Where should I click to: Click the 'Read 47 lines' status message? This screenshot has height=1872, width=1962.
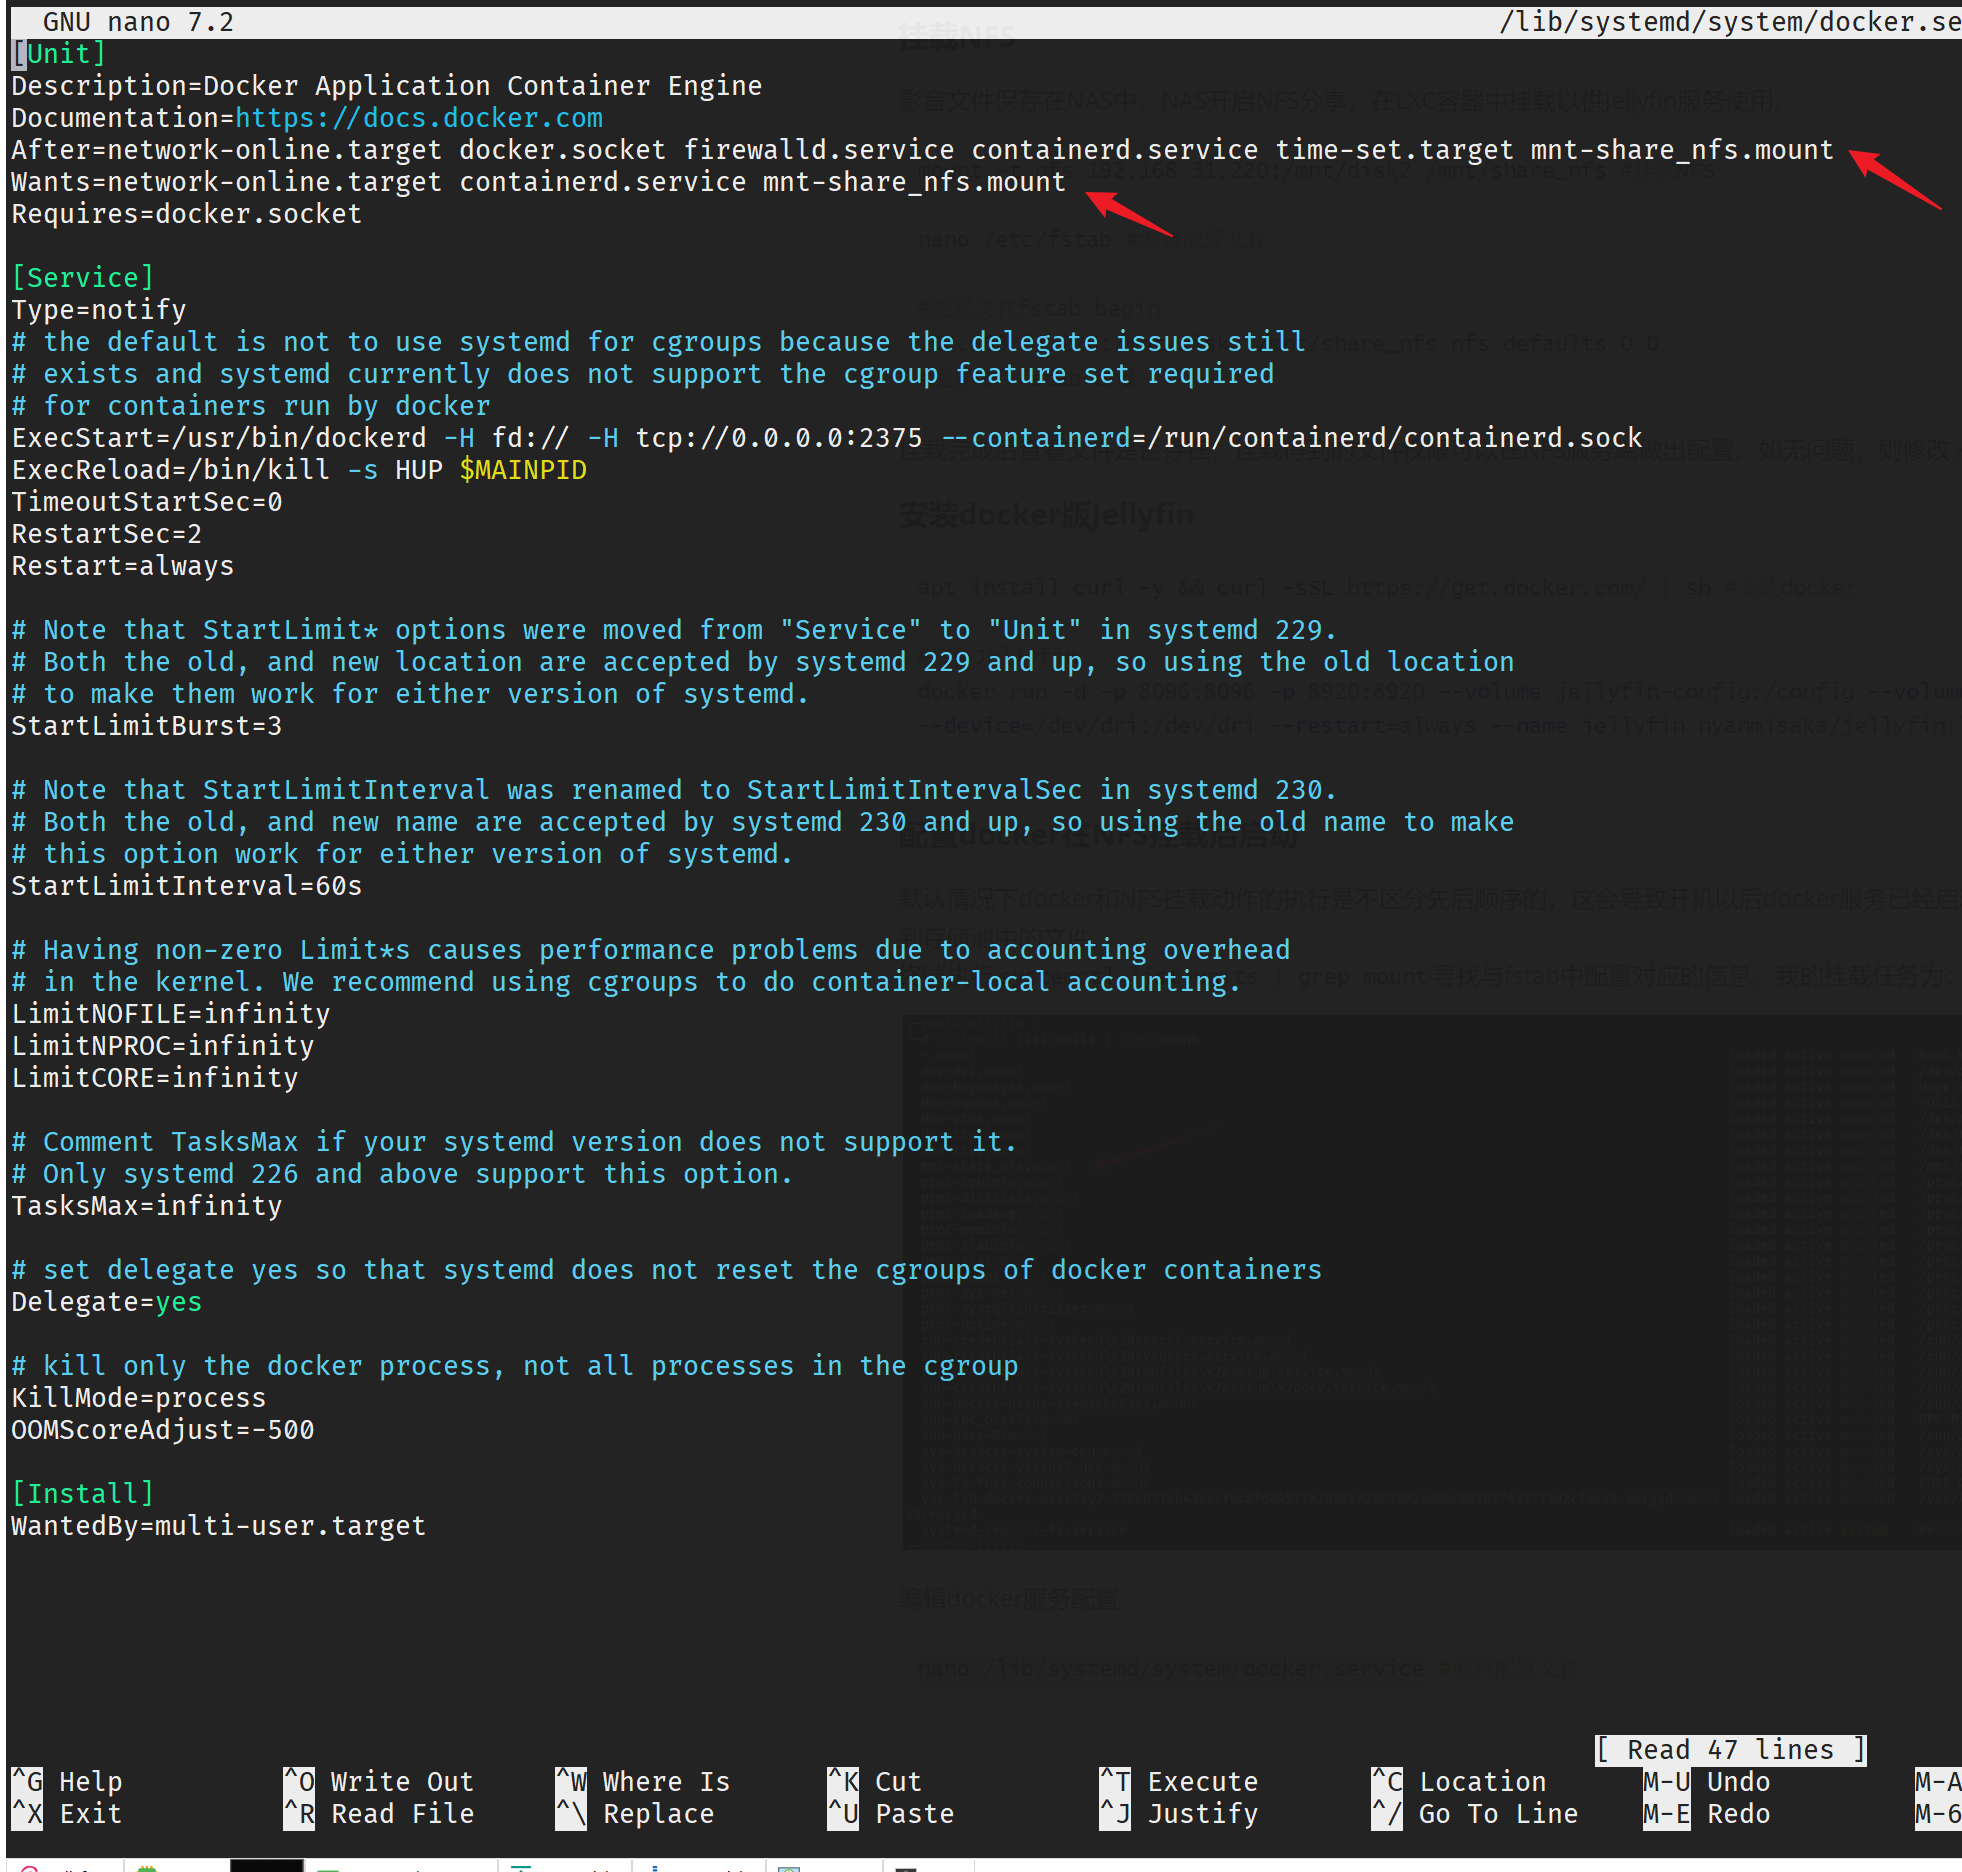pos(1731,1749)
